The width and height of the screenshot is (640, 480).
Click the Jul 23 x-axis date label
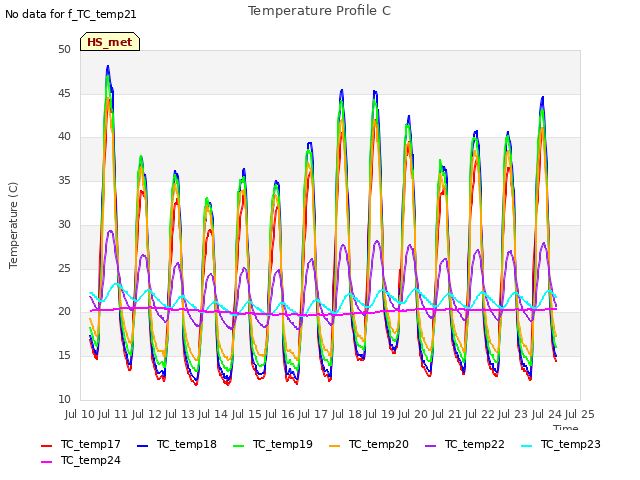tap(513, 414)
